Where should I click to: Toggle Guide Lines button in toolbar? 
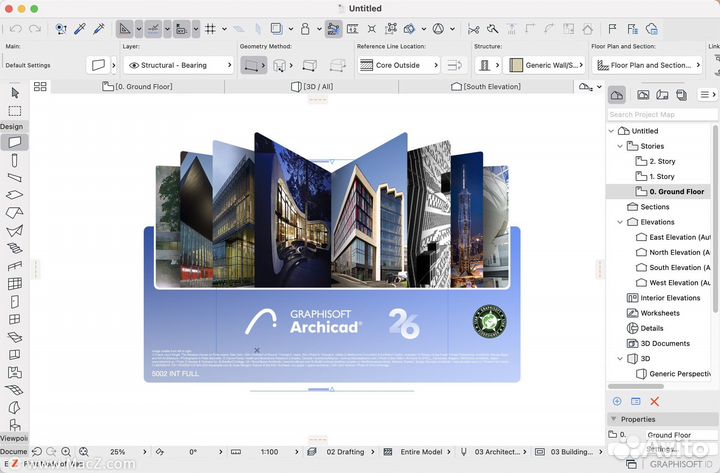(125, 29)
